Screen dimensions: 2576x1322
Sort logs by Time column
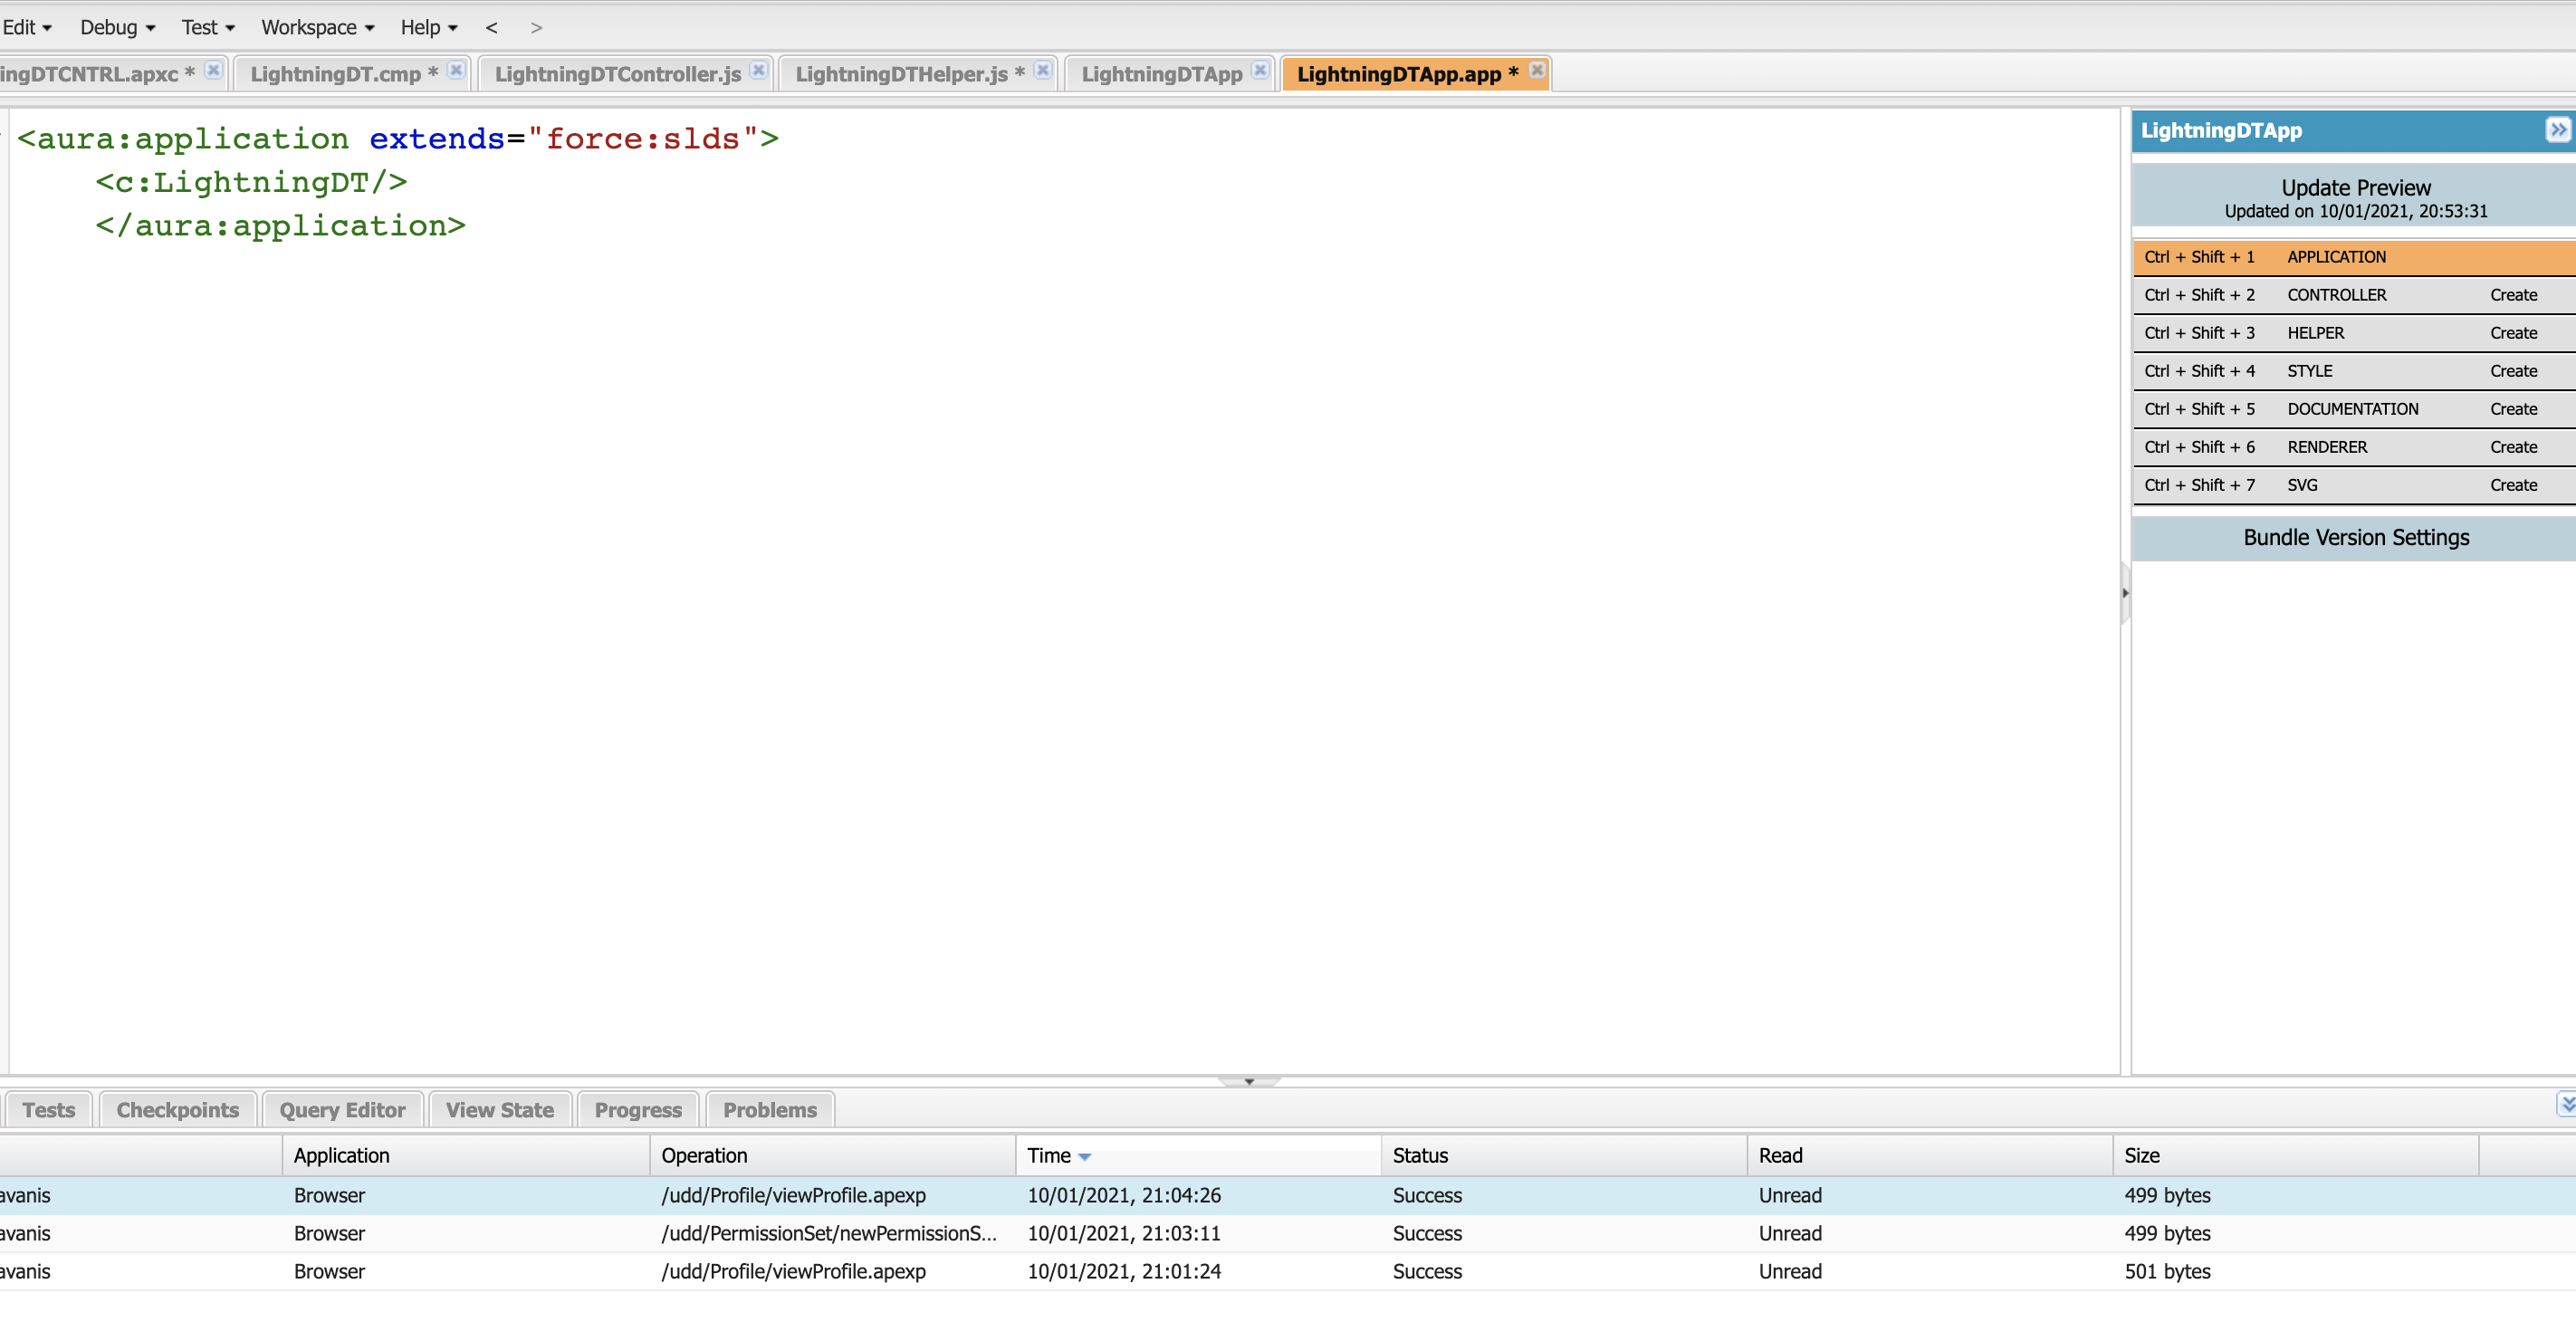(1050, 1155)
